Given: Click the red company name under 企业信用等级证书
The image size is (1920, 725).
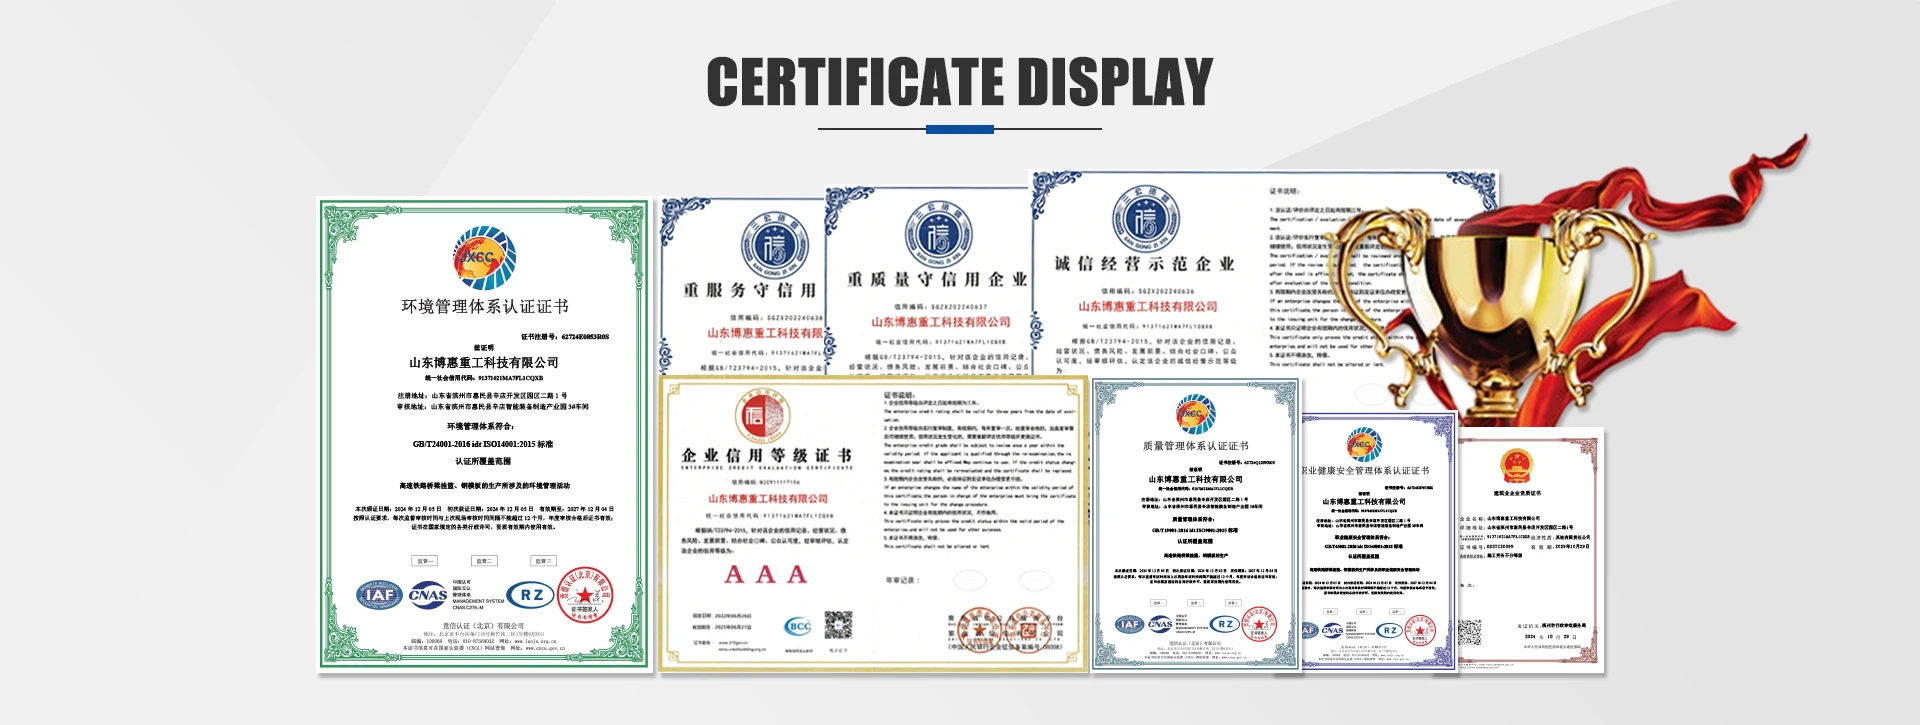Looking at the screenshot, I should pyautogui.click(x=768, y=499).
